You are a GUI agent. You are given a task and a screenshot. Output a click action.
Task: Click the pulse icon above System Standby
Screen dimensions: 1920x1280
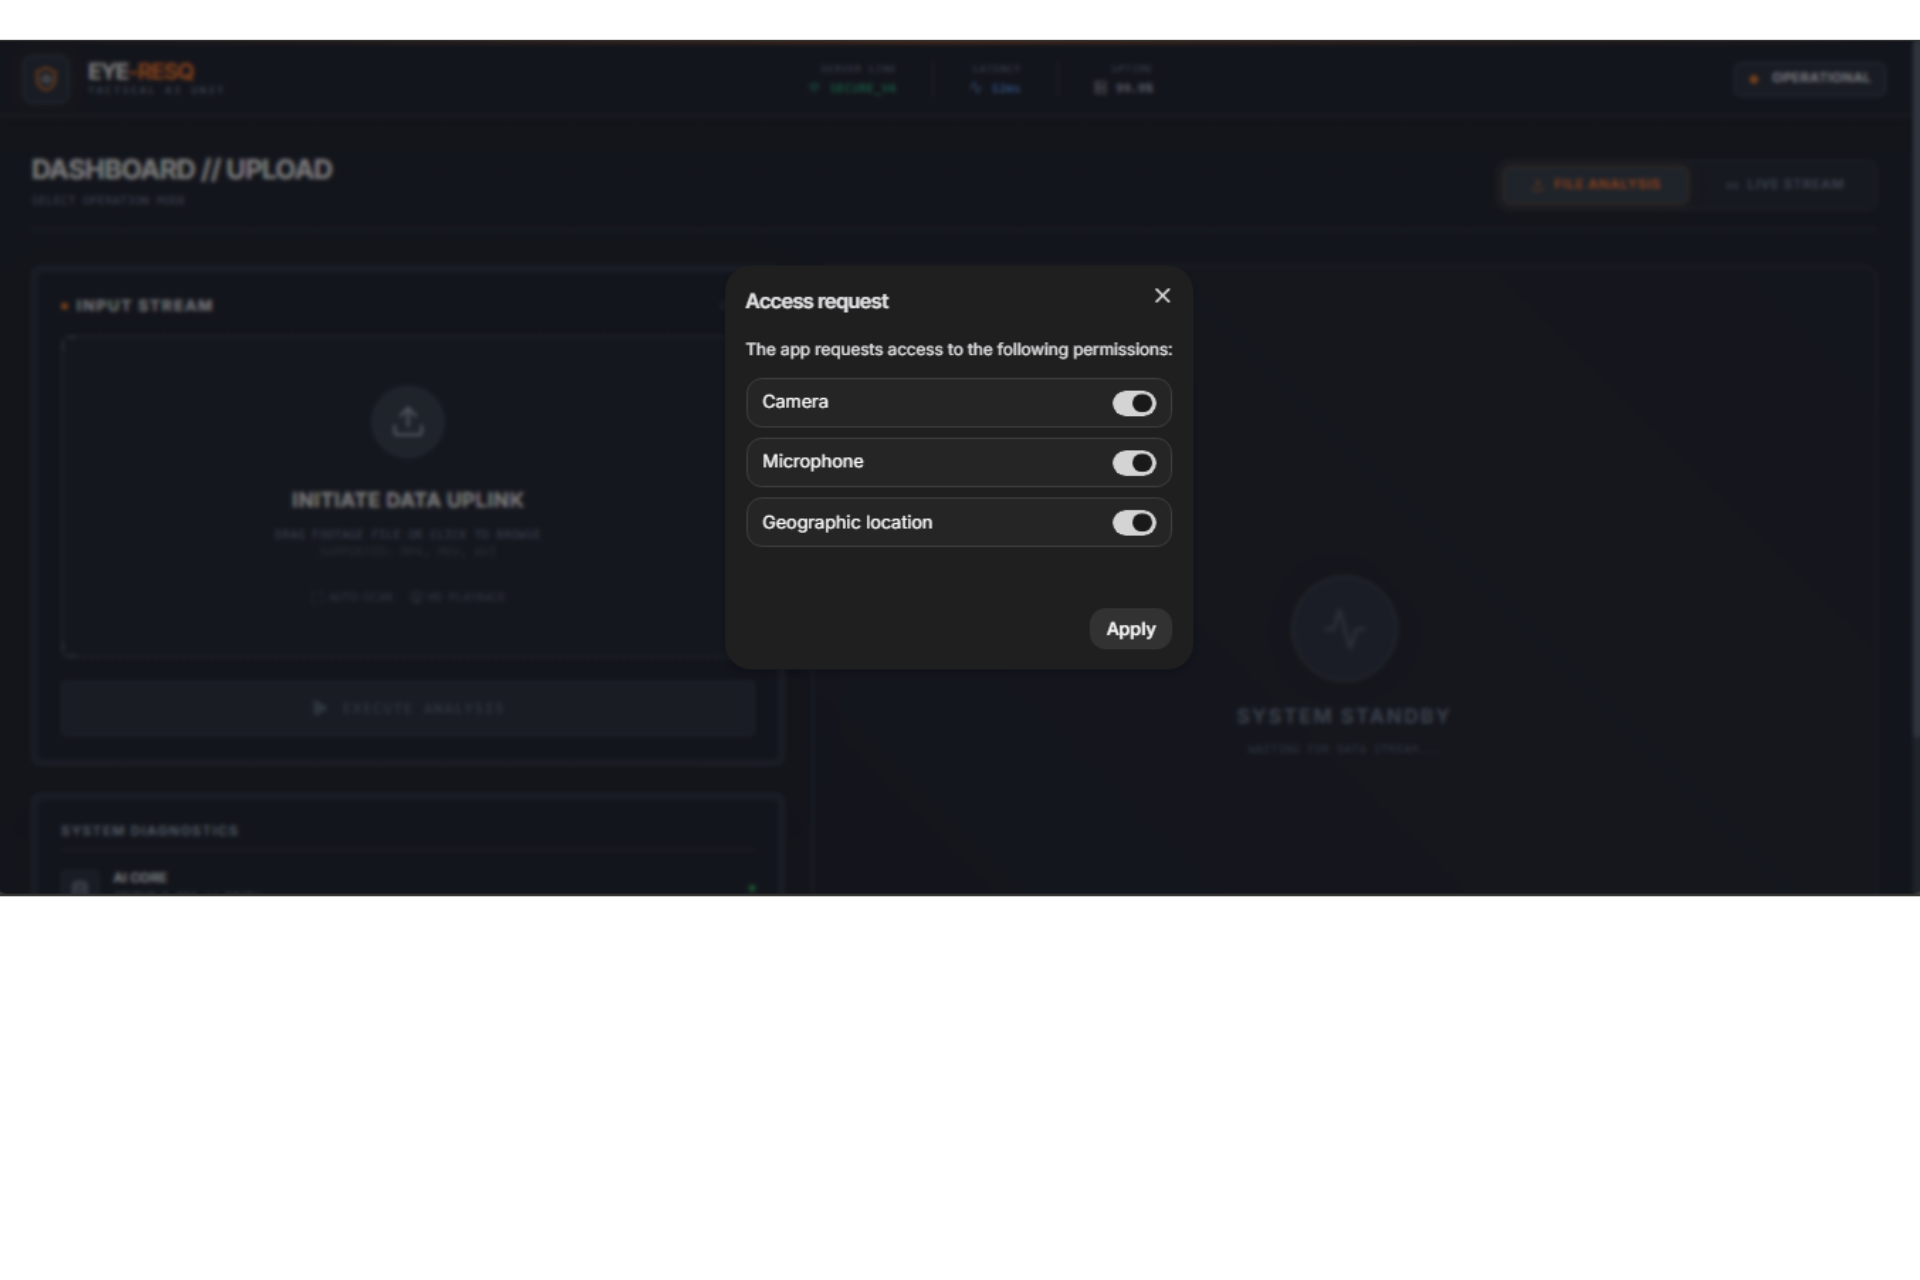1343,629
